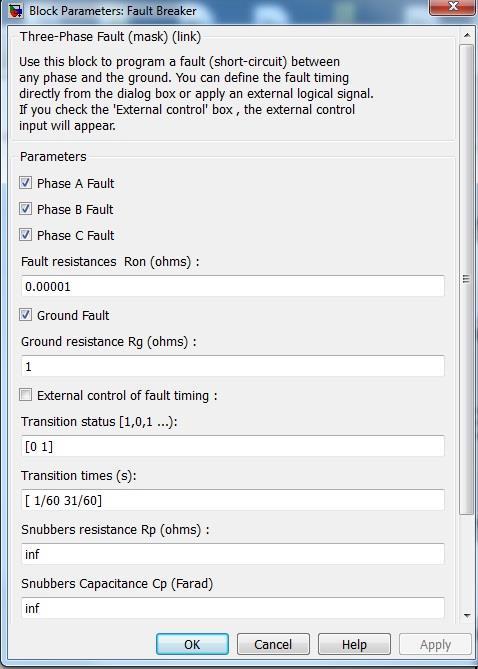This screenshot has width=478, height=669.
Task: Click the Simulink icon in title bar
Action: click(x=16, y=10)
